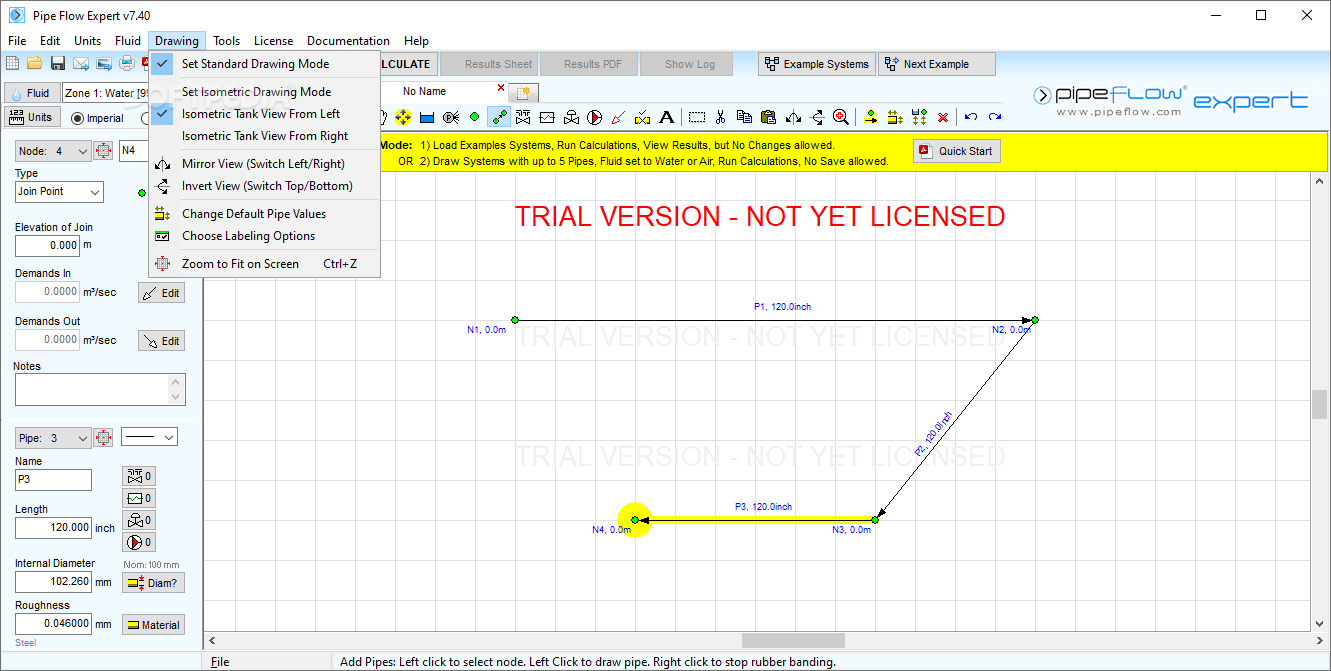Click the print icon in the toolbar
The image size is (1331, 671).
pos(127,64)
